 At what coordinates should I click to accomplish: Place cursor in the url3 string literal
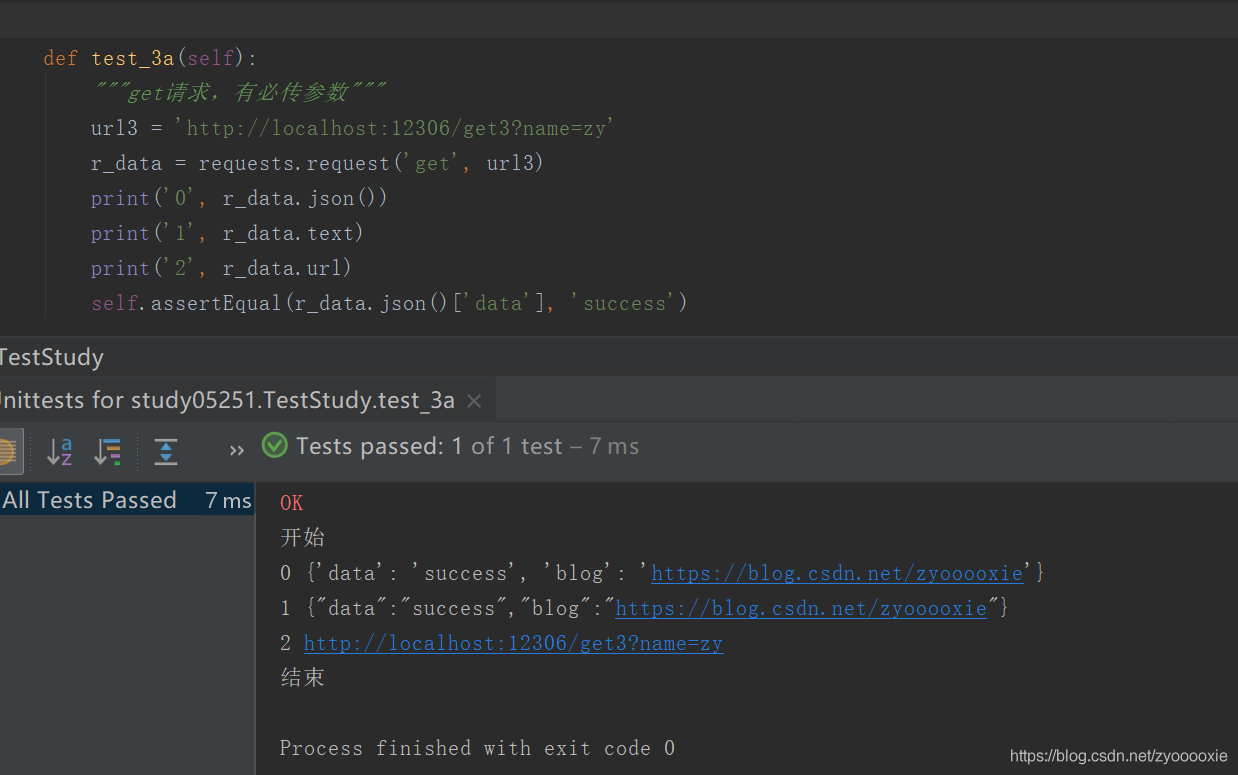coord(400,128)
